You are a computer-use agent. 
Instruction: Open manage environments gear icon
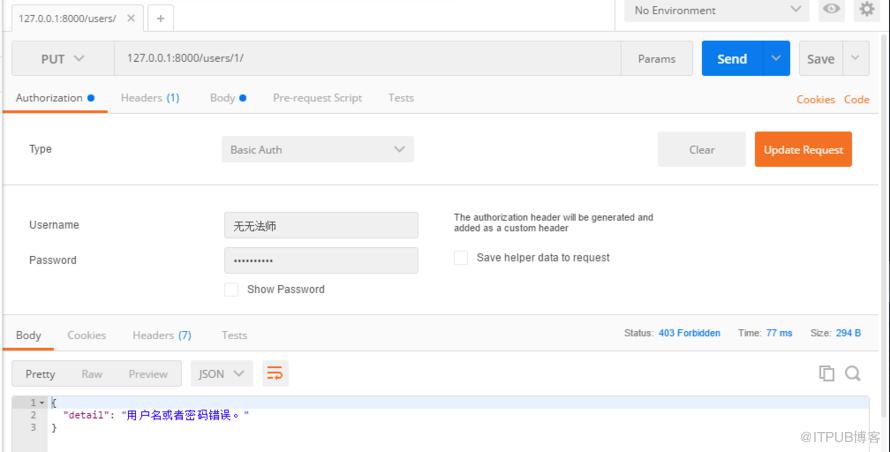[867, 9]
